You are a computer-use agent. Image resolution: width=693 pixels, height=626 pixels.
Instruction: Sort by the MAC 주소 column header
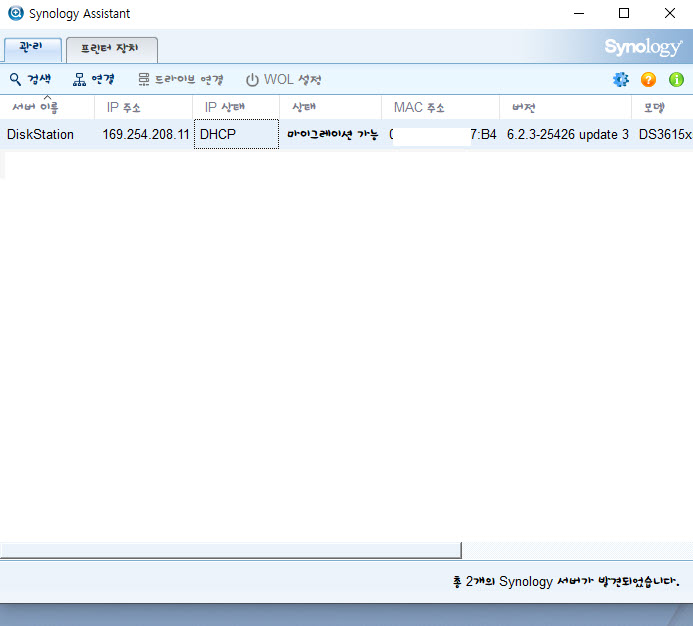click(x=441, y=107)
